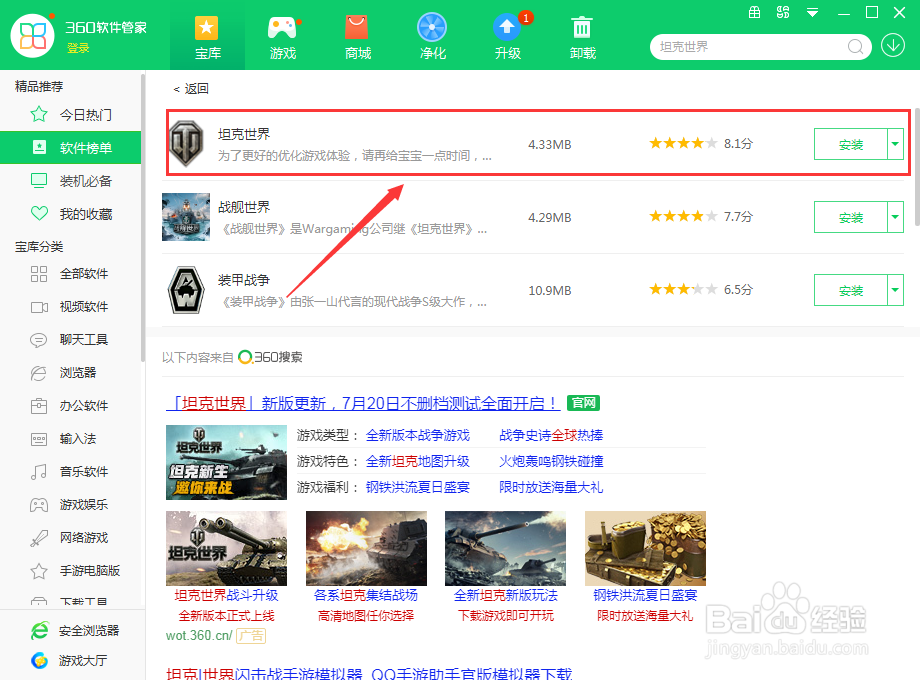The image size is (920, 680).
Task: Click the 坦克世界 app icon
Action: (x=187, y=144)
